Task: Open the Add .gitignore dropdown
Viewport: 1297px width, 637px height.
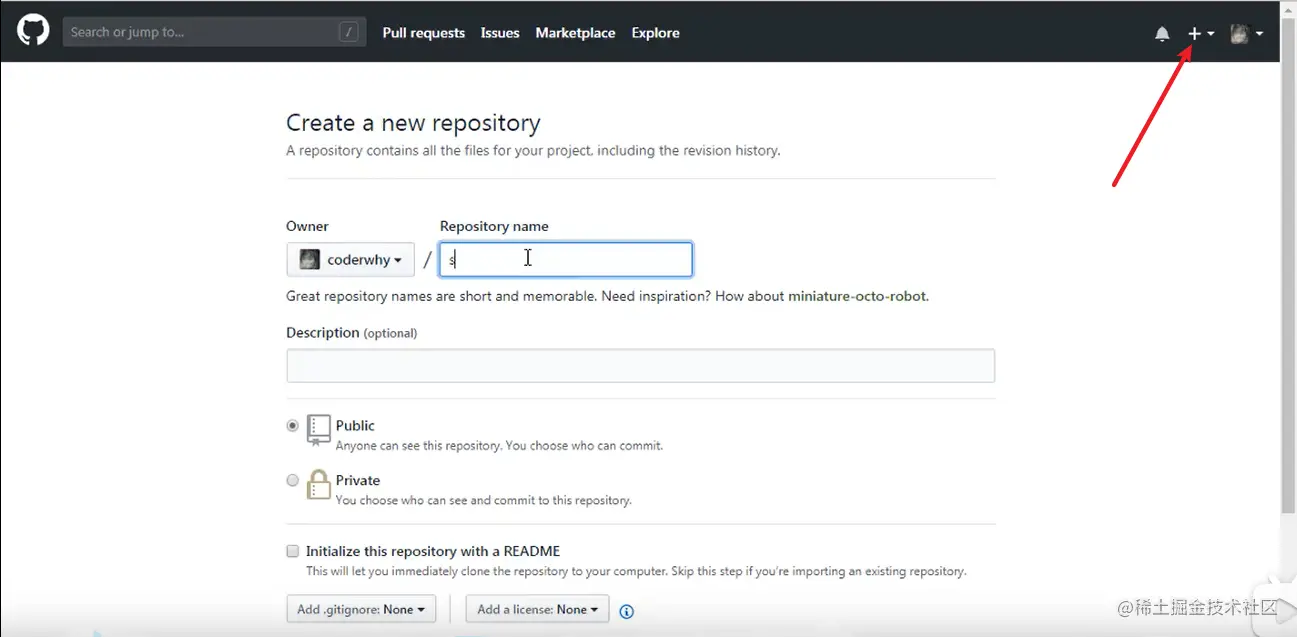Action: pyautogui.click(x=361, y=609)
